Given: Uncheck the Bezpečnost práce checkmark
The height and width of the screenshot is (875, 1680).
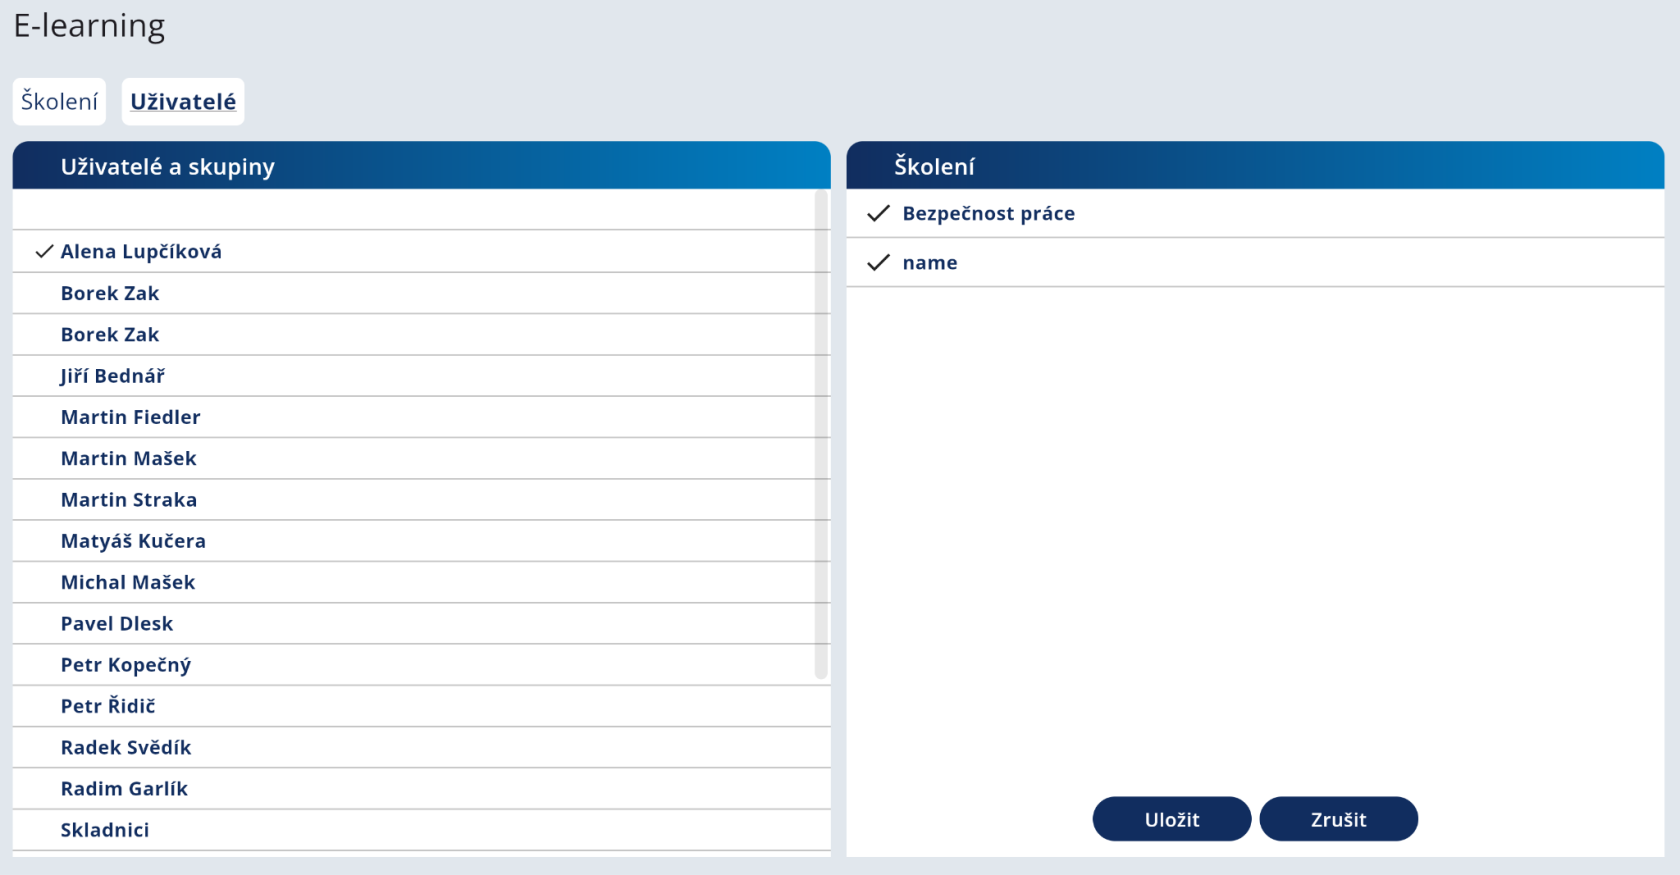Looking at the screenshot, I should 878,214.
